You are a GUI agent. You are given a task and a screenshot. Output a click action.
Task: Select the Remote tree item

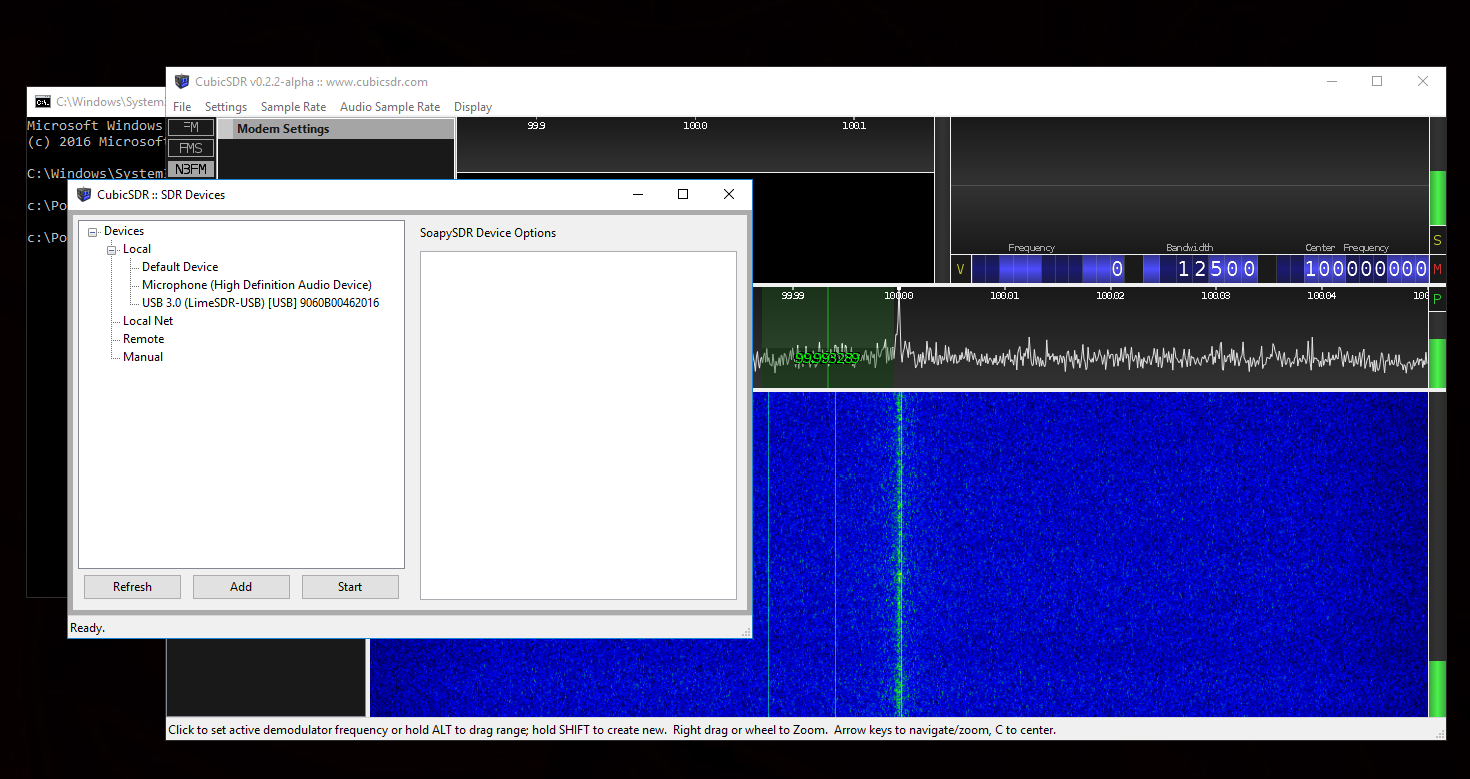143,339
